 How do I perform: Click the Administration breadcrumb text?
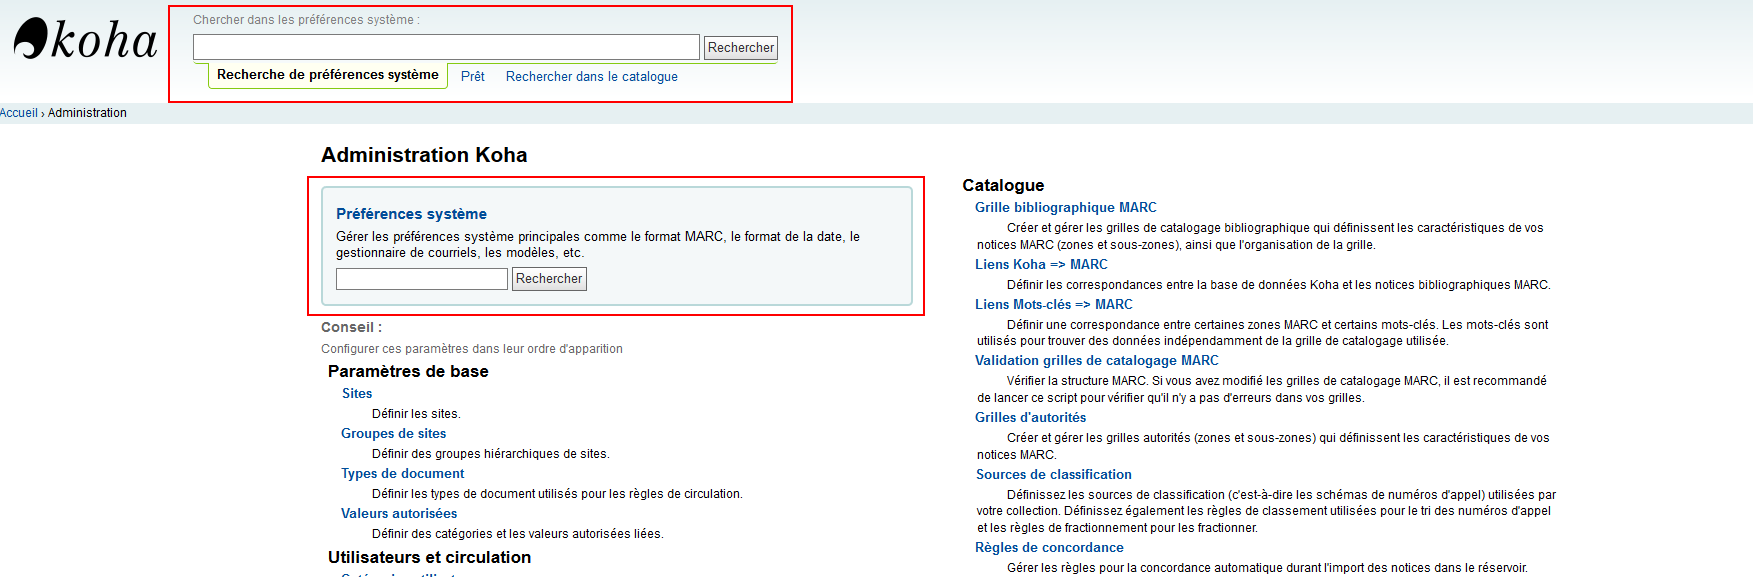[x=87, y=113]
